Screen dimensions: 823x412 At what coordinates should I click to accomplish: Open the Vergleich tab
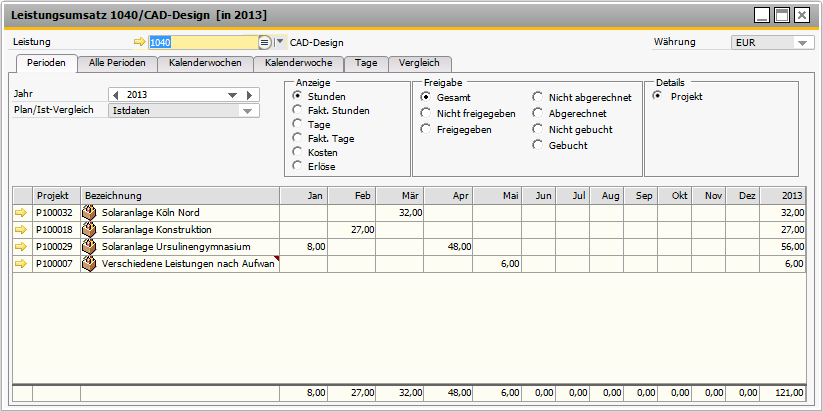pos(418,63)
